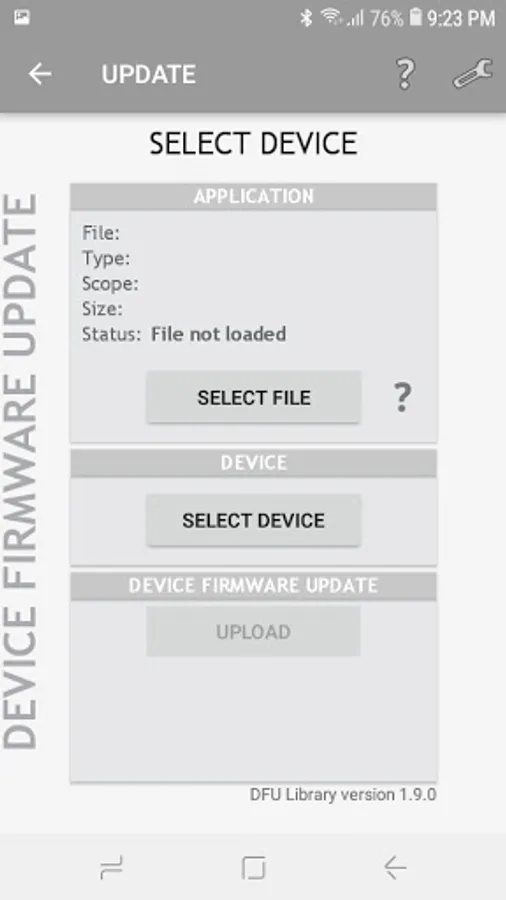Tap DFU Library version 1.9.0 text
The image size is (506, 900).
(343, 794)
